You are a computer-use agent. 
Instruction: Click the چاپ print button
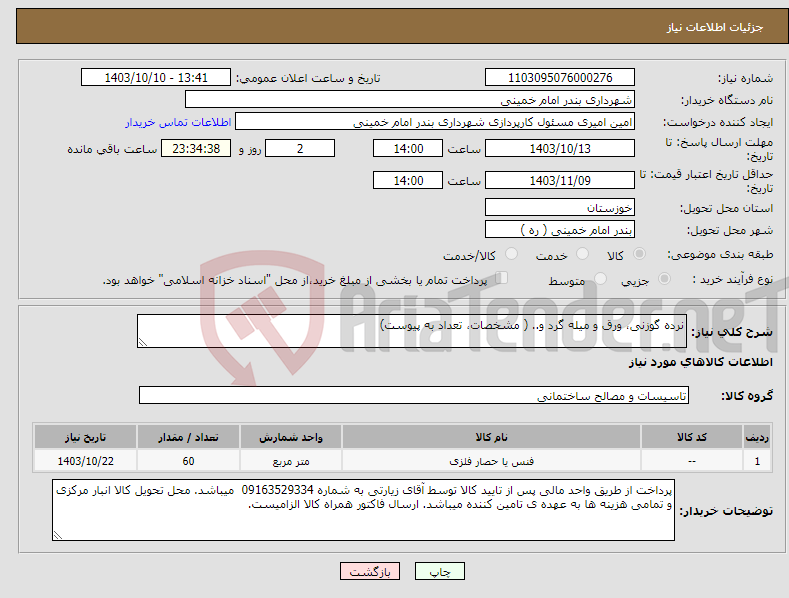(440, 571)
